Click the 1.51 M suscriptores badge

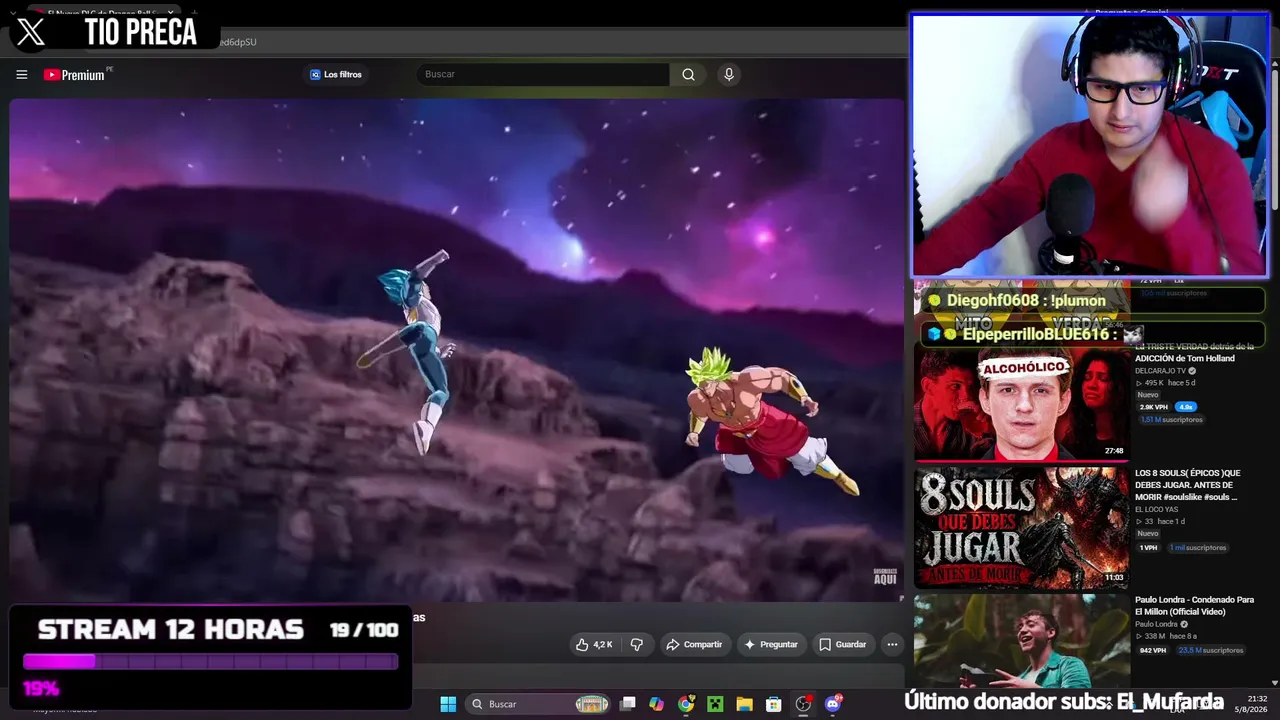coord(1172,420)
